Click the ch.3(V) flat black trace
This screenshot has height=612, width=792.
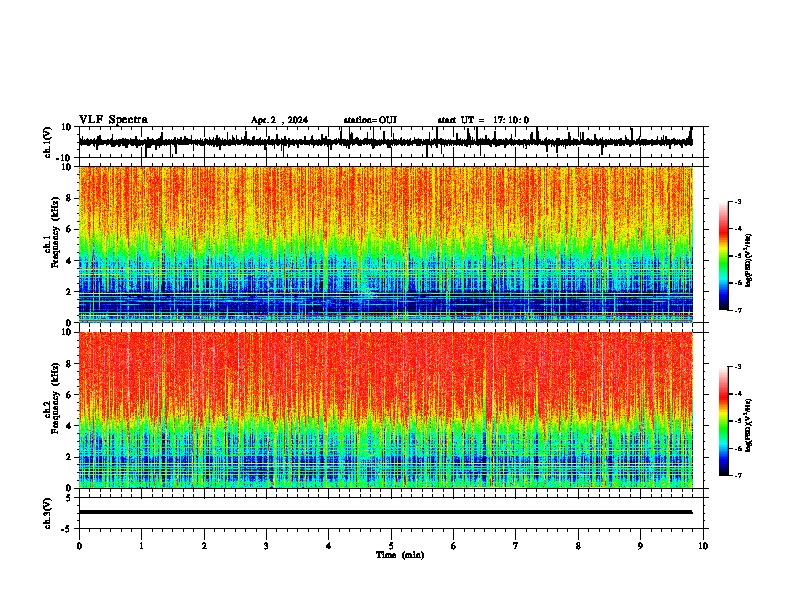386,512
